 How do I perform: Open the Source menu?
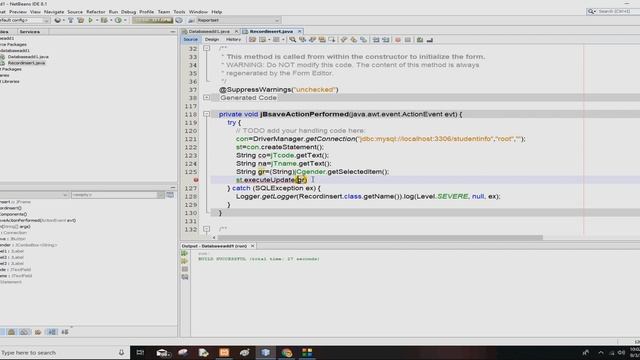75,12
